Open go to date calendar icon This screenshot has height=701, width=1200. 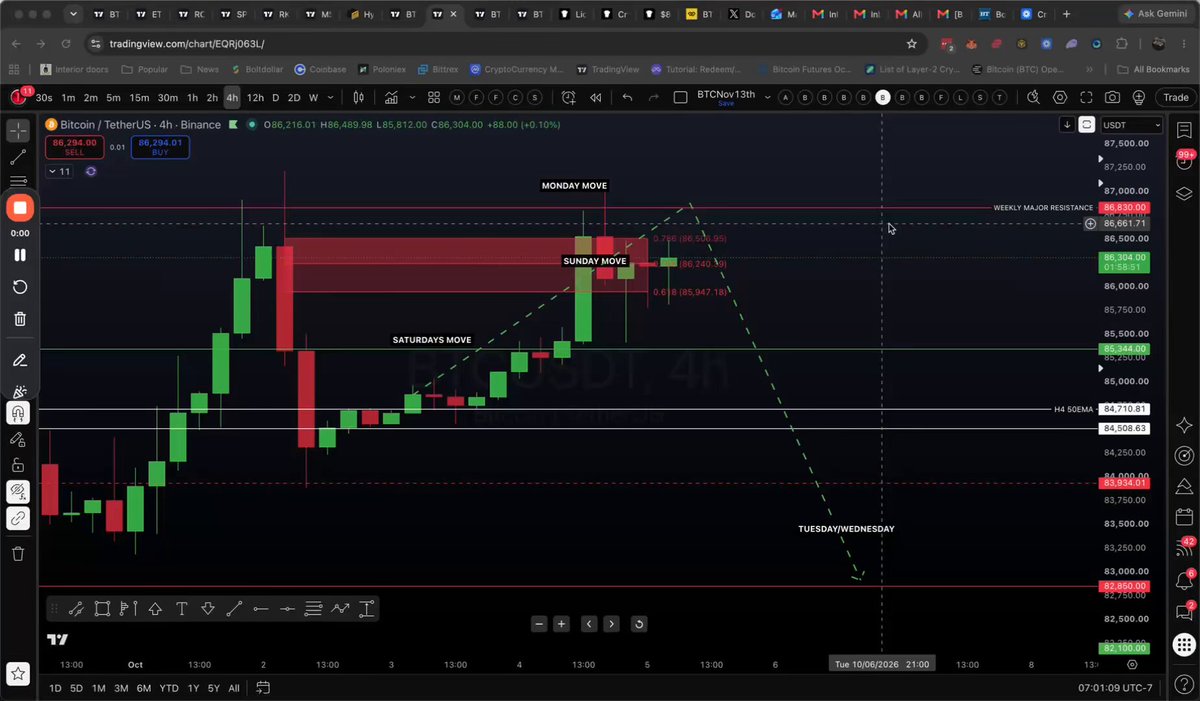(263, 688)
